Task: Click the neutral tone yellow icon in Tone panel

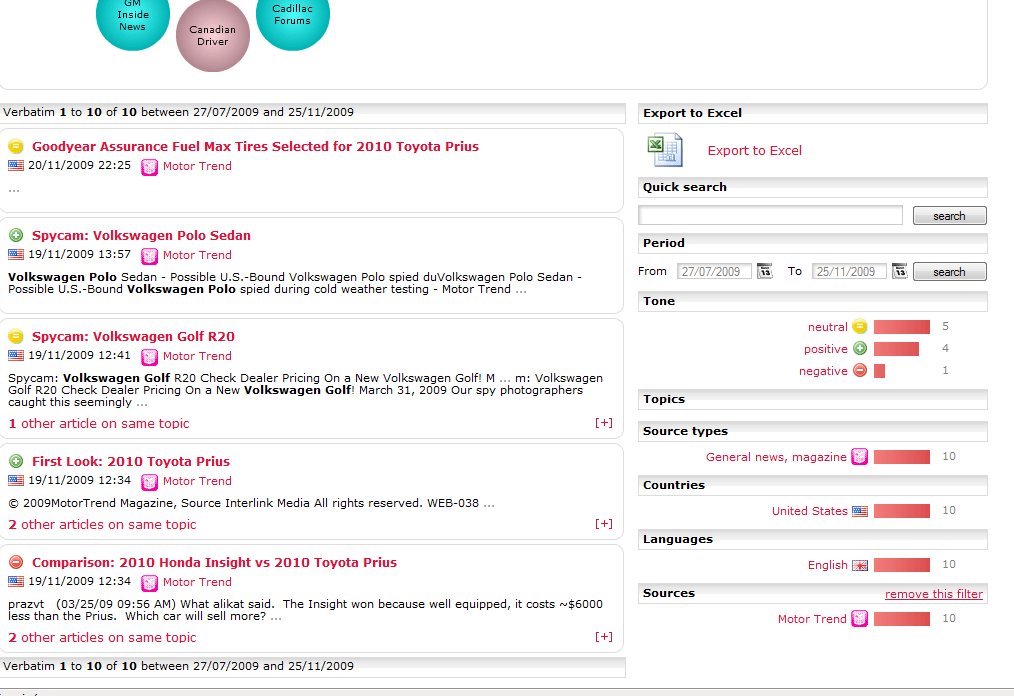Action: pyautogui.click(x=859, y=327)
